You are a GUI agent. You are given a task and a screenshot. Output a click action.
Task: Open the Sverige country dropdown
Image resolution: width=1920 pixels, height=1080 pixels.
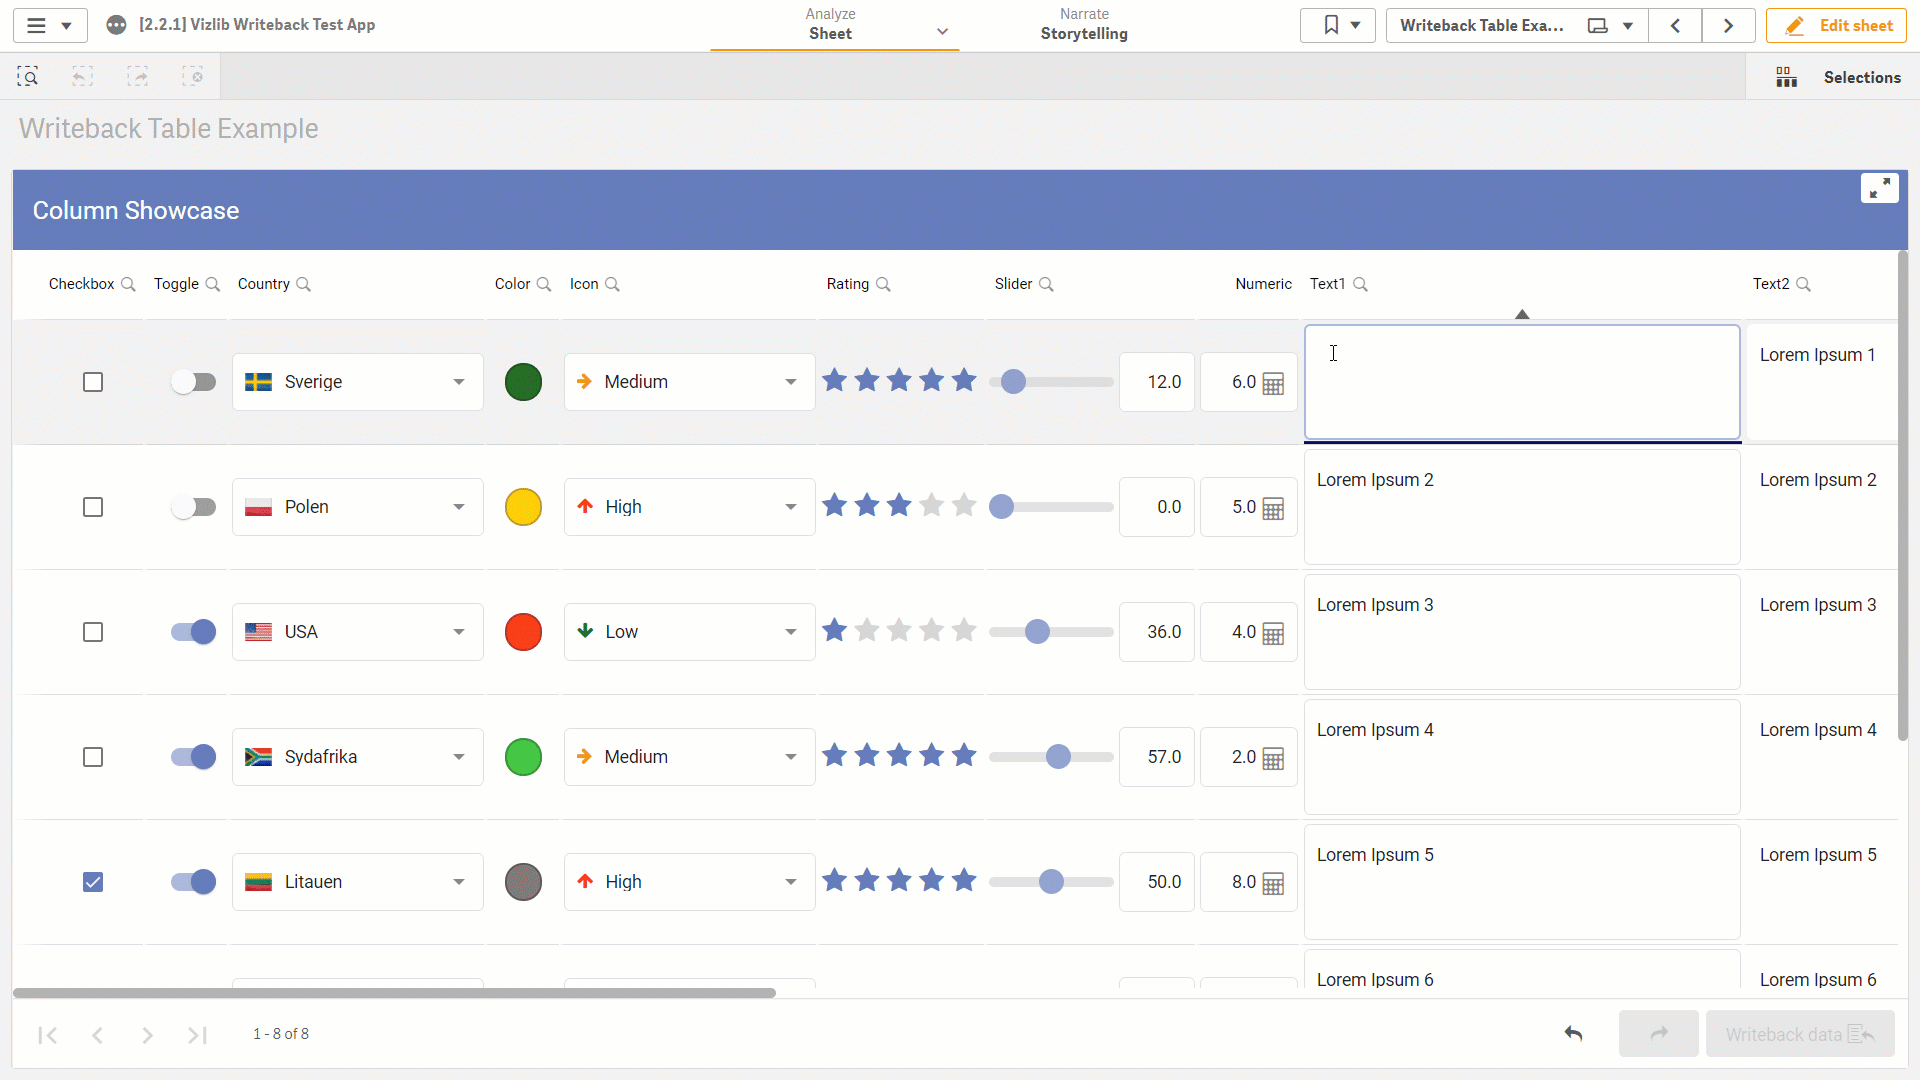pyautogui.click(x=358, y=382)
